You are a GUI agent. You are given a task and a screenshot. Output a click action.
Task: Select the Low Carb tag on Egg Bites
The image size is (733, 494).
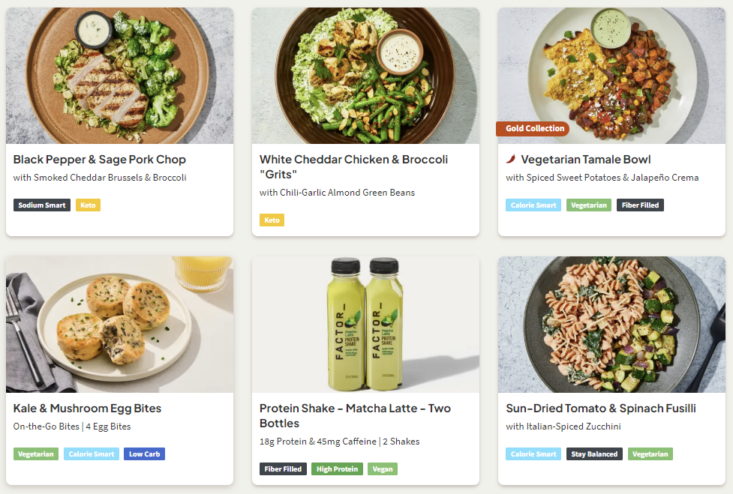click(x=144, y=454)
